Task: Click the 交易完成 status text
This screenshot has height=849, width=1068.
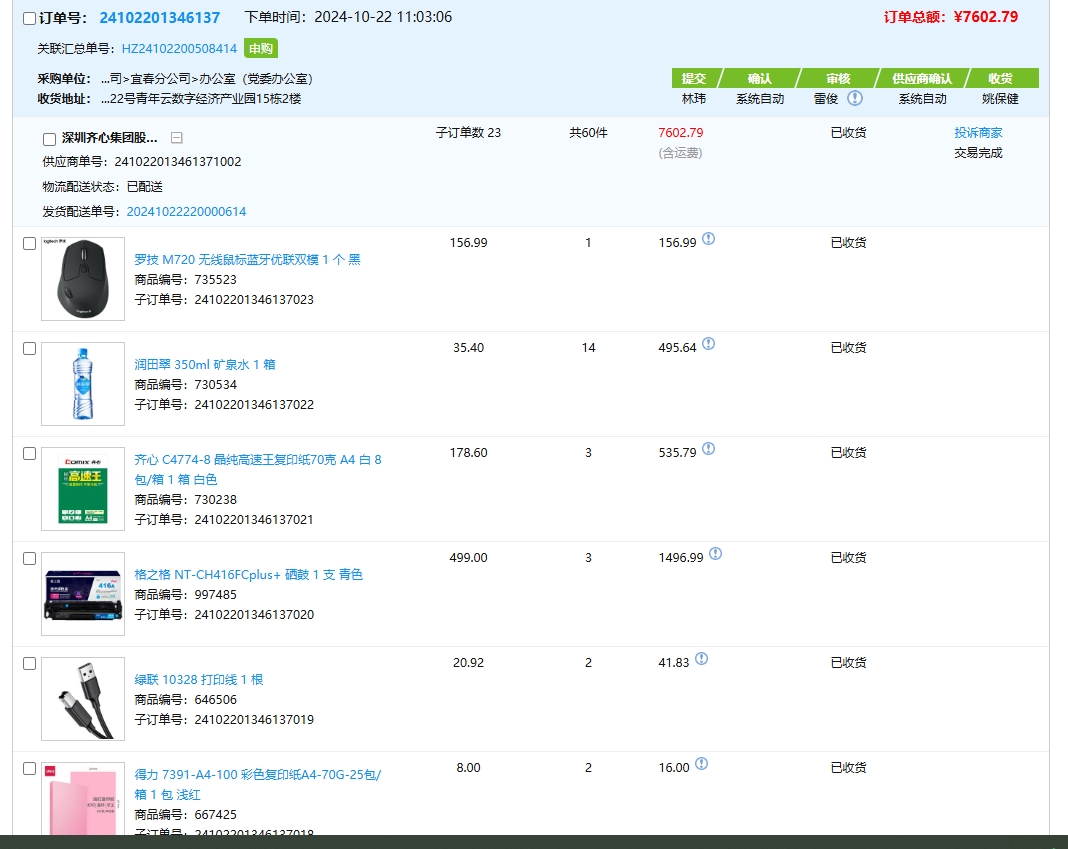Action: pos(978,153)
